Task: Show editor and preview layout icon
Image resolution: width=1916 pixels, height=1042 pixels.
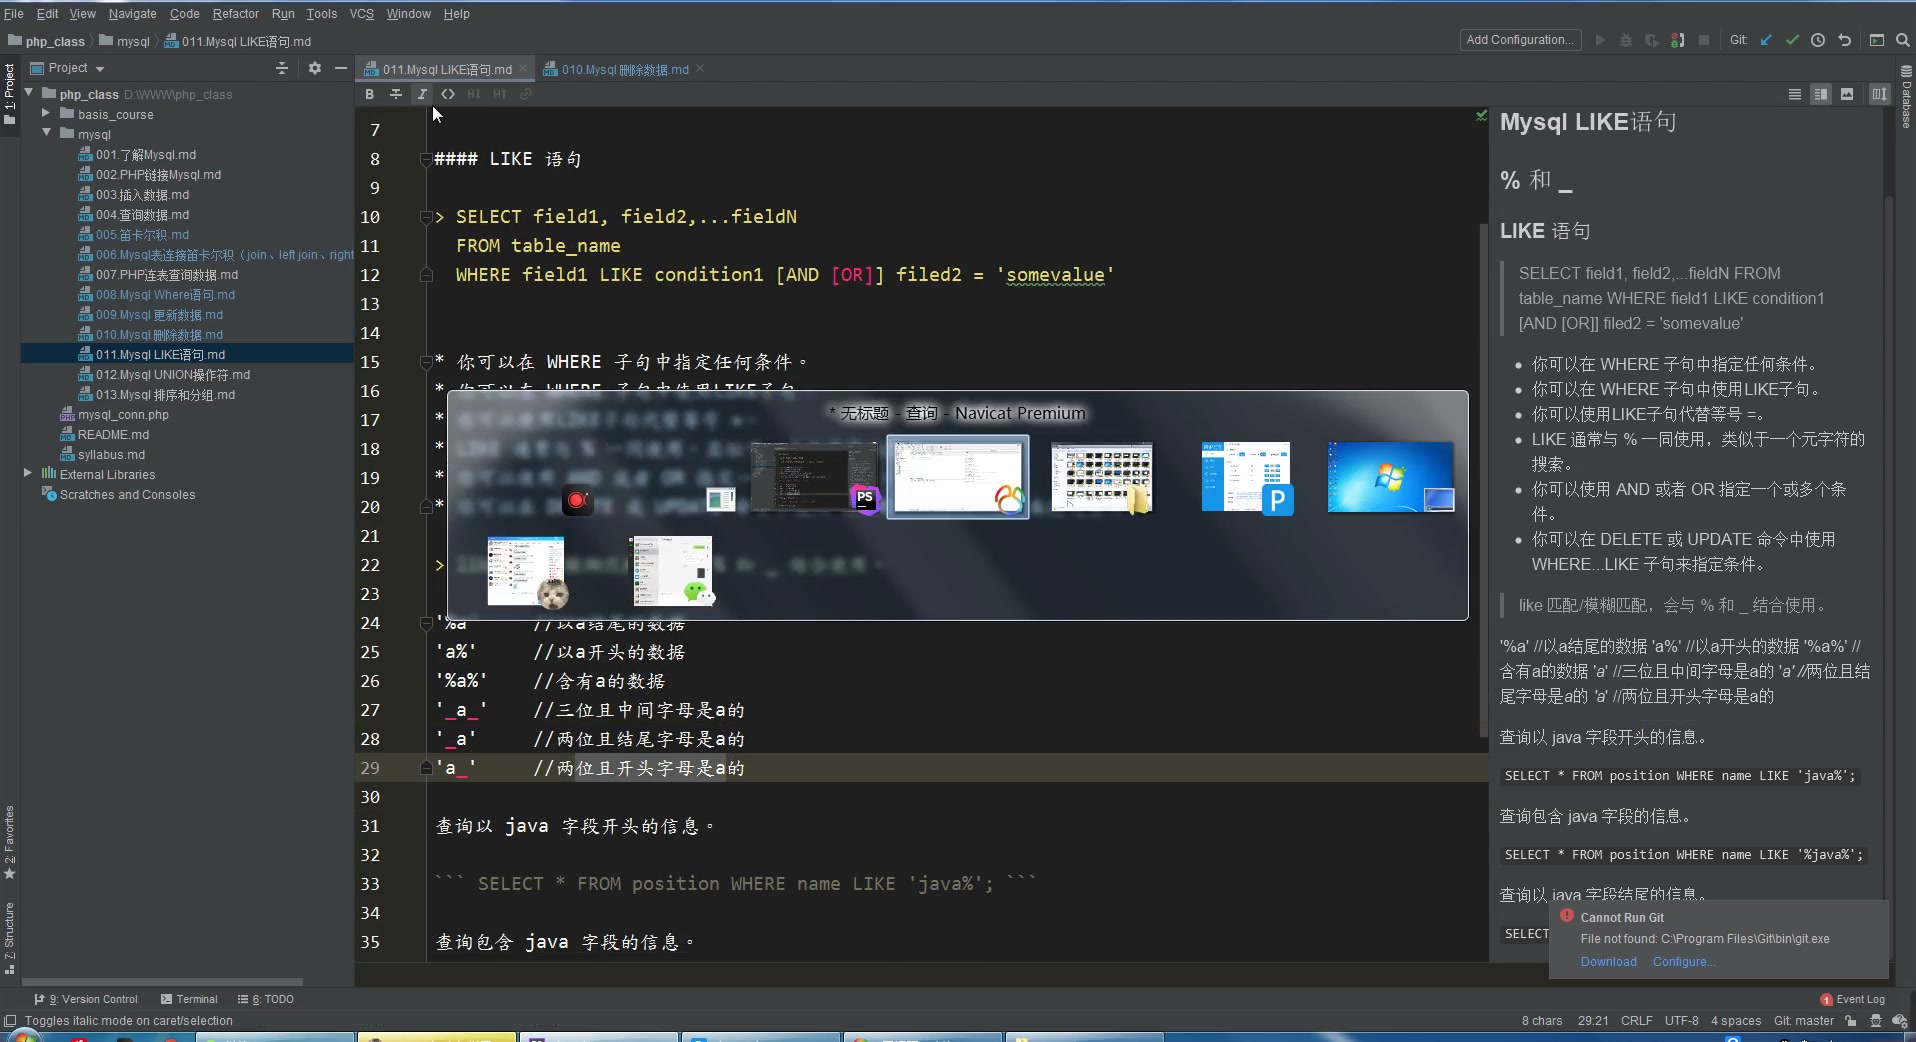Action: 1821,94
